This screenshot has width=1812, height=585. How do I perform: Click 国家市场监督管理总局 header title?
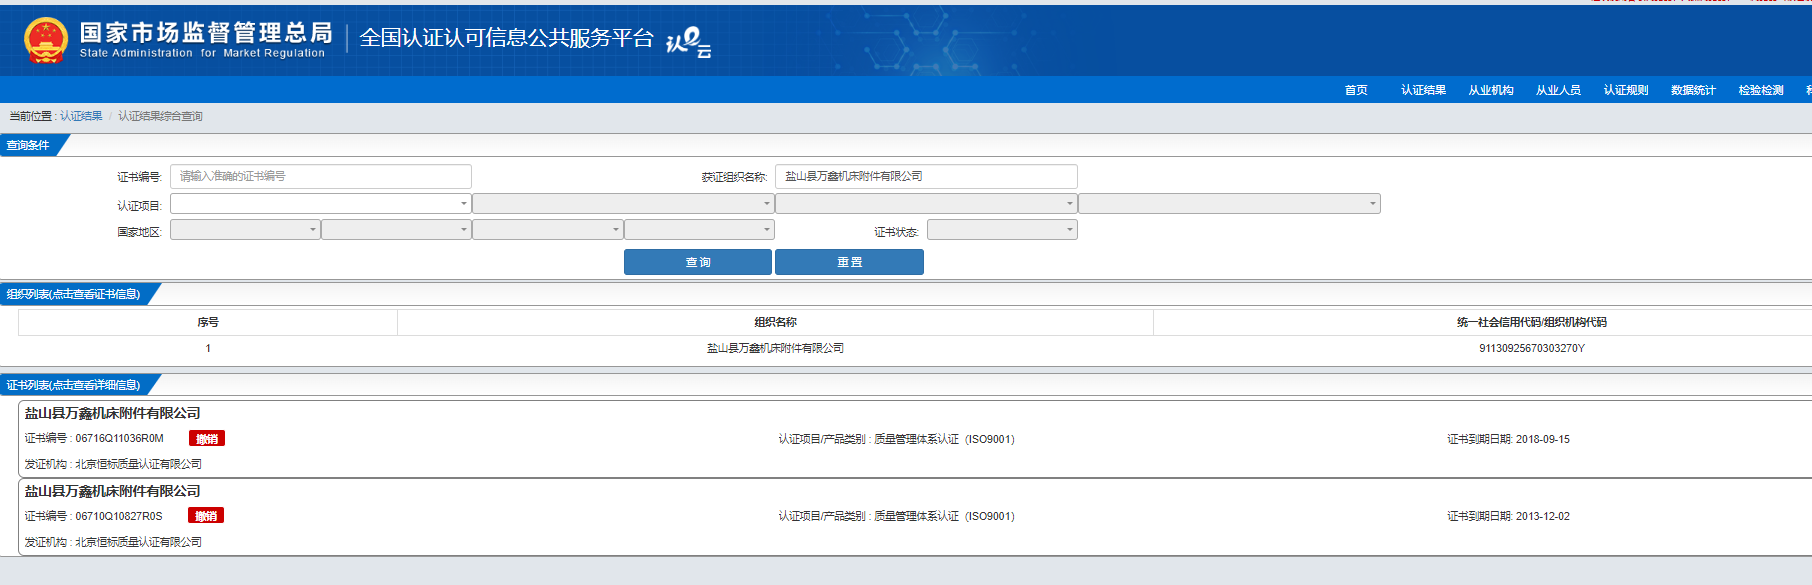[206, 33]
